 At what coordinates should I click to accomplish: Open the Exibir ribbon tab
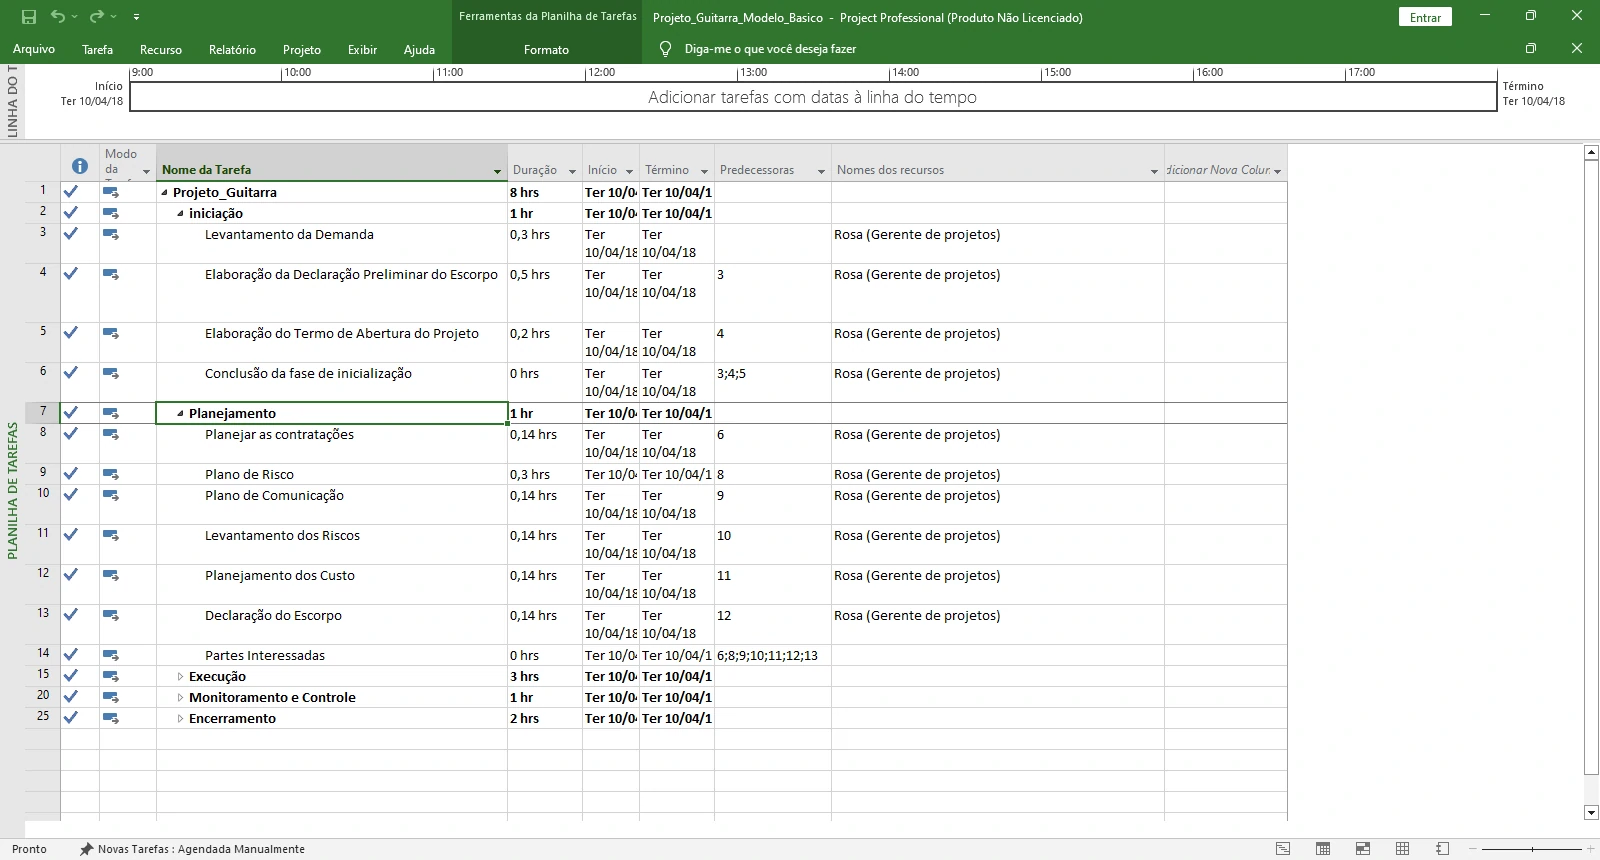point(362,49)
